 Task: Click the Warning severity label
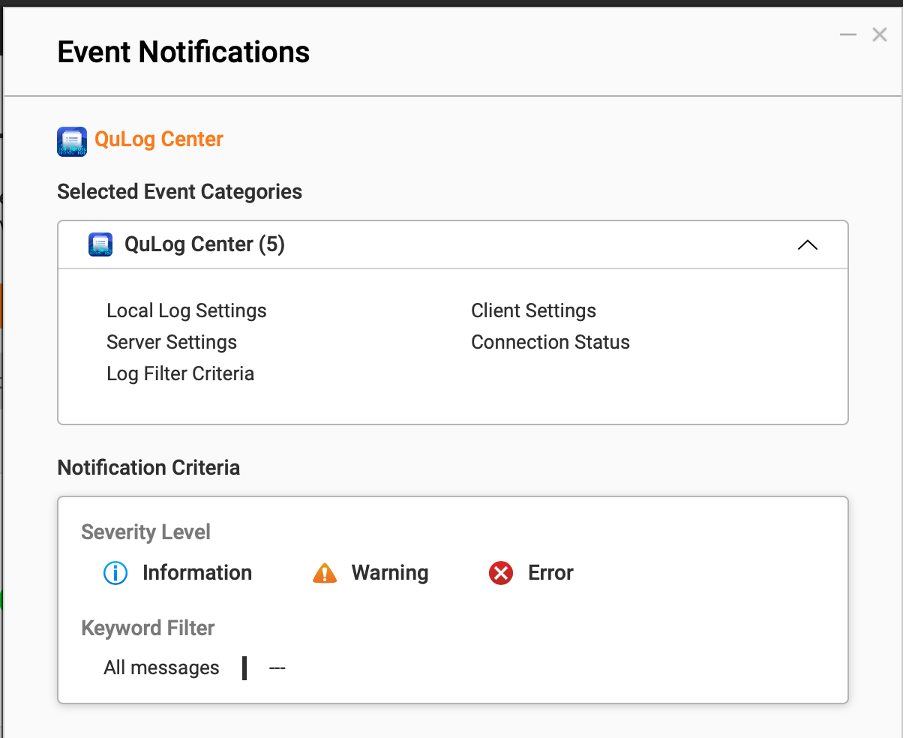coord(389,573)
